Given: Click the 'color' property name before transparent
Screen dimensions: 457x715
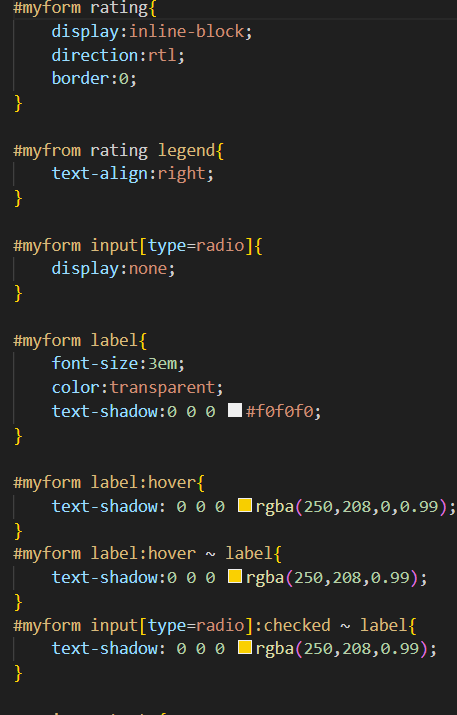Looking at the screenshot, I should pyautogui.click(x=76, y=388).
